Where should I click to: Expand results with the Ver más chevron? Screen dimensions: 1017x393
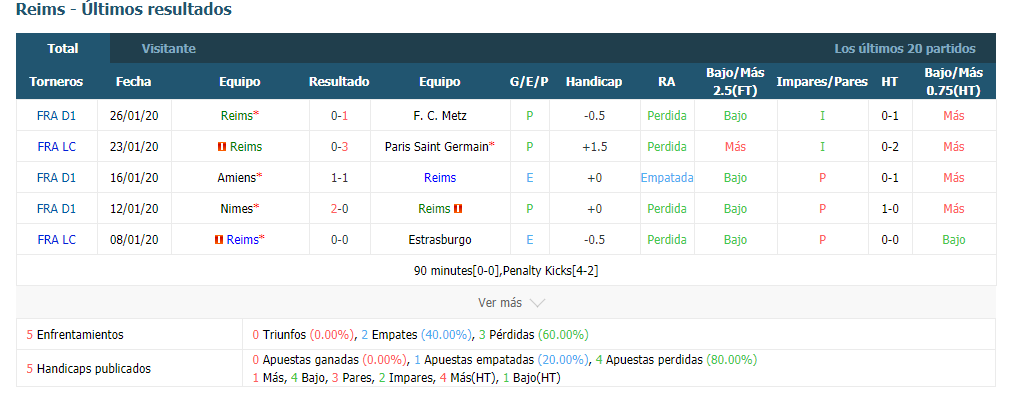537,303
